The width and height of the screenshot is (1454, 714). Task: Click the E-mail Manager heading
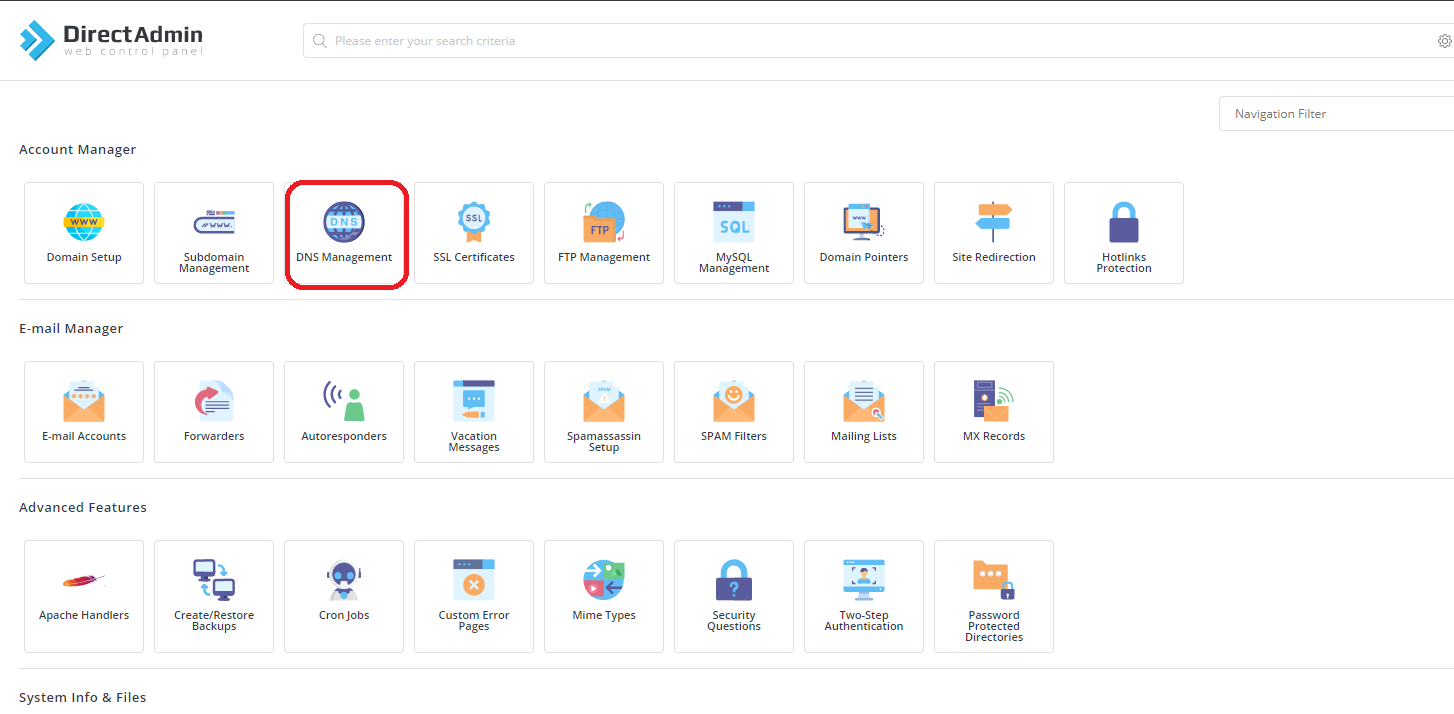coord(71,328)
